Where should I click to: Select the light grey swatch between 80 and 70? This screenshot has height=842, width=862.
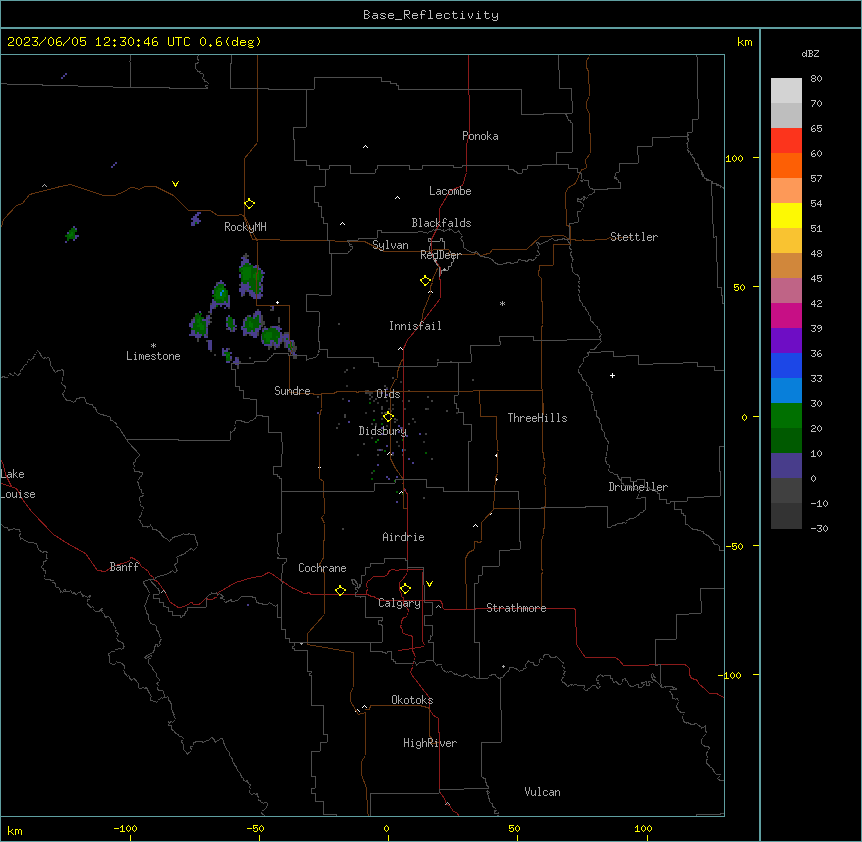coord(786,91)
